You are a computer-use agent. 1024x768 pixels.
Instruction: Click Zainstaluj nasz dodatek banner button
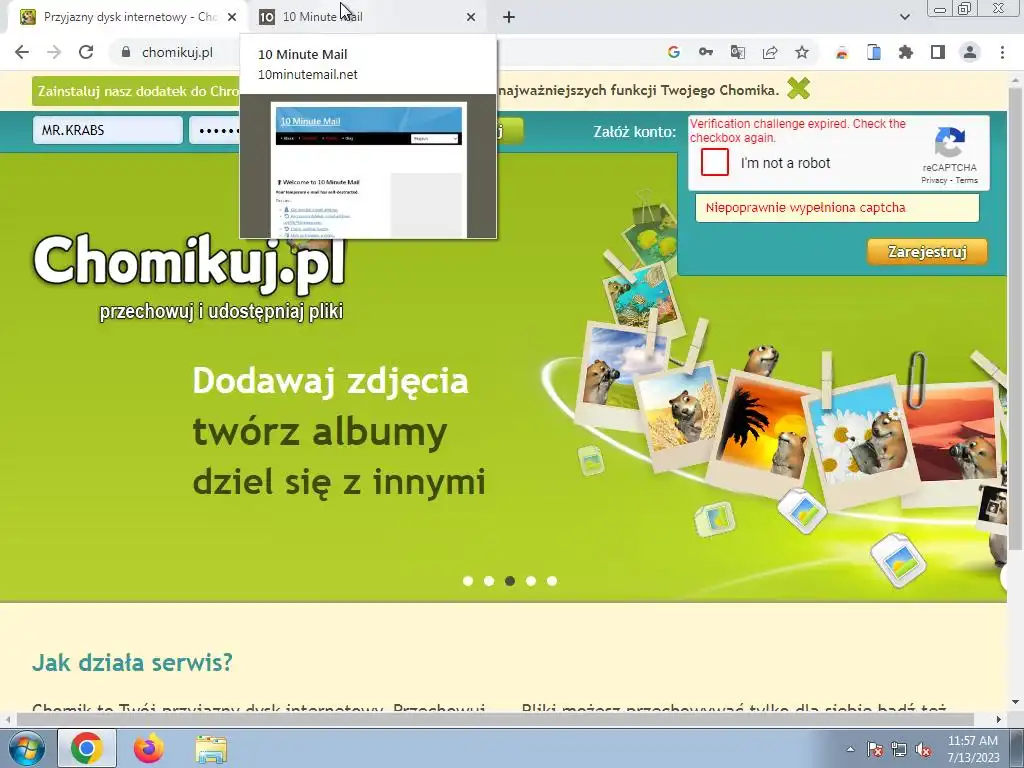coord(136,91)
